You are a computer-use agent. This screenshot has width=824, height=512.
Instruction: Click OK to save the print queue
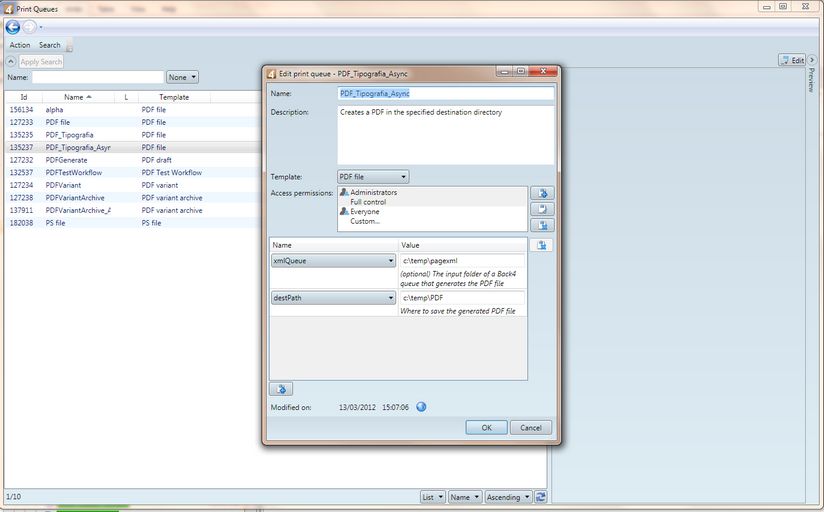tap(487, 427)
